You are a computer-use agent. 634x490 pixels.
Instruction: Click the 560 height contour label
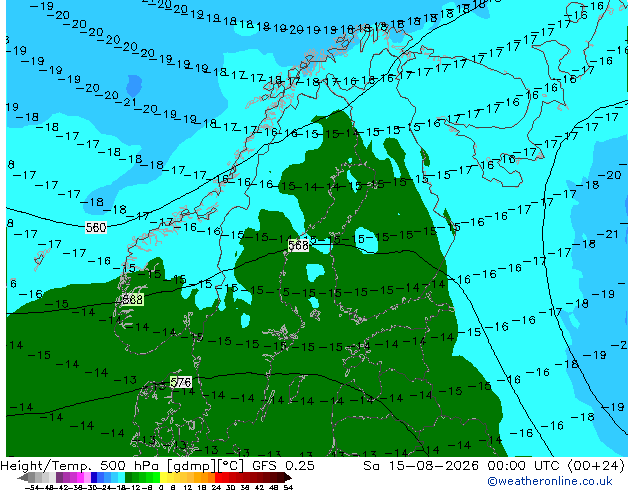96,228
